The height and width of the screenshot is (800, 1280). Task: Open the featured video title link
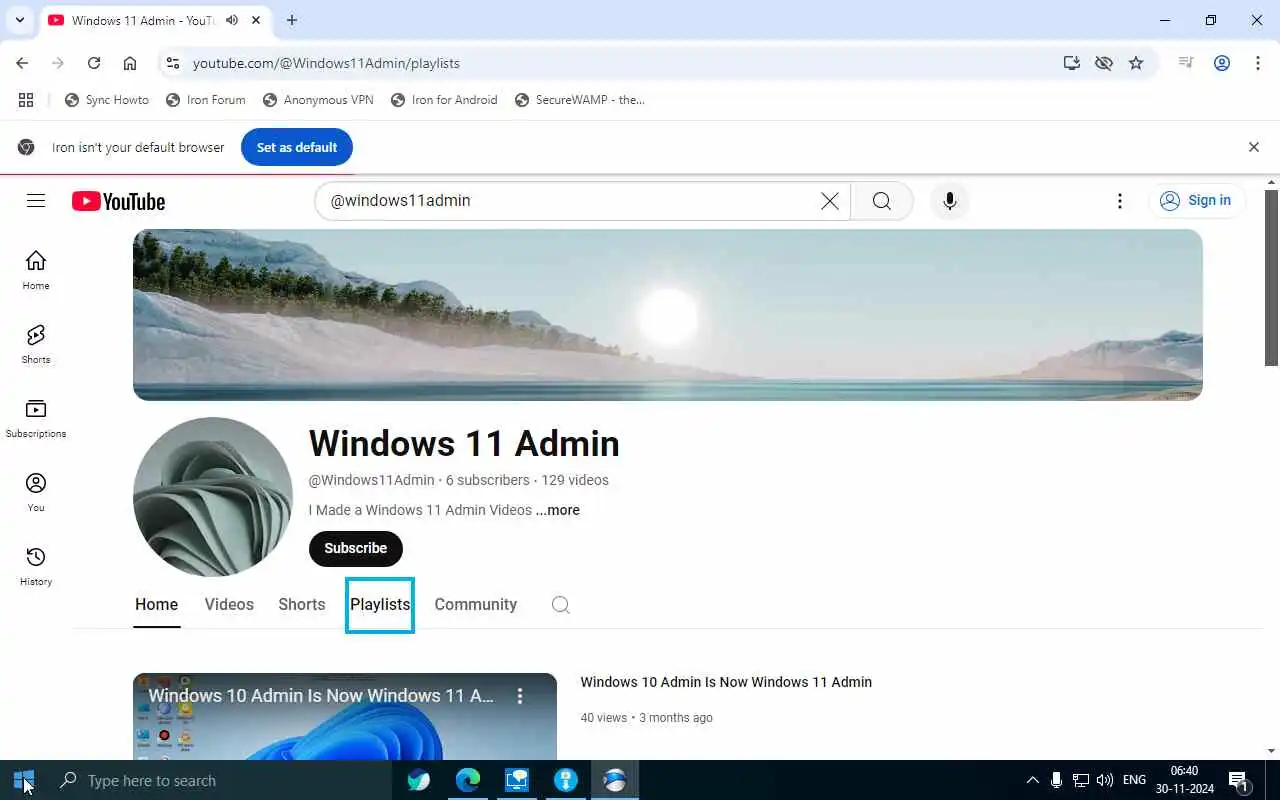(x=726, y=682)
